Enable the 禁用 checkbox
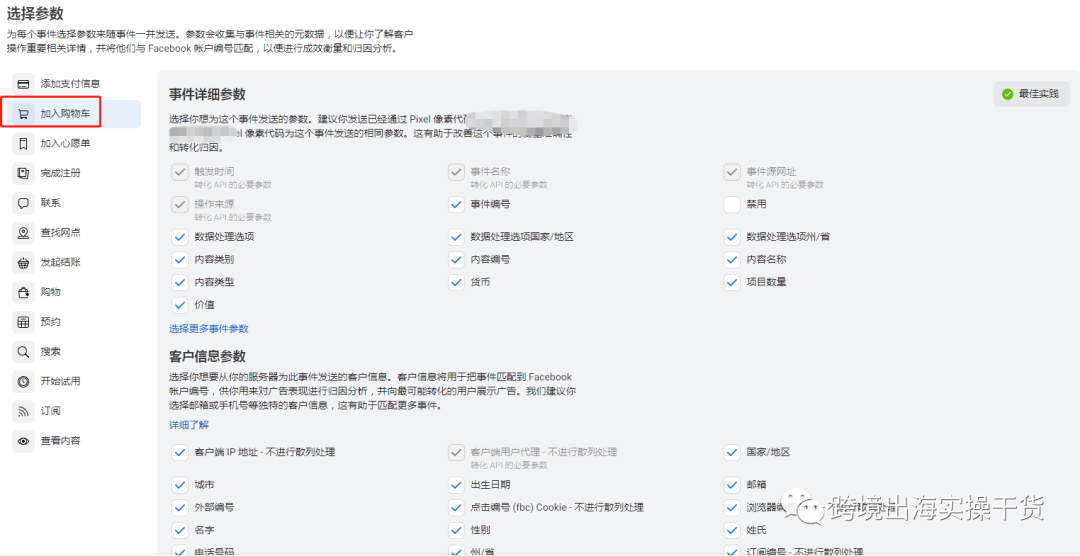The image size is (1080, 556). click(x=732, y=204)
